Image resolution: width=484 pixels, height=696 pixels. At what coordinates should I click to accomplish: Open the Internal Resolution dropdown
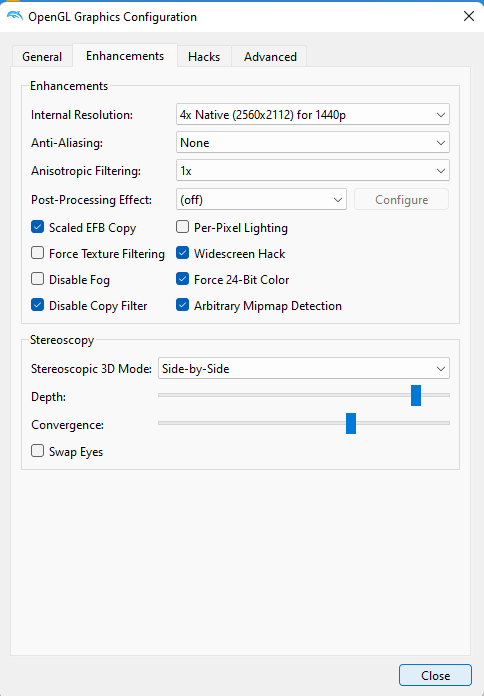click(313, 115)
